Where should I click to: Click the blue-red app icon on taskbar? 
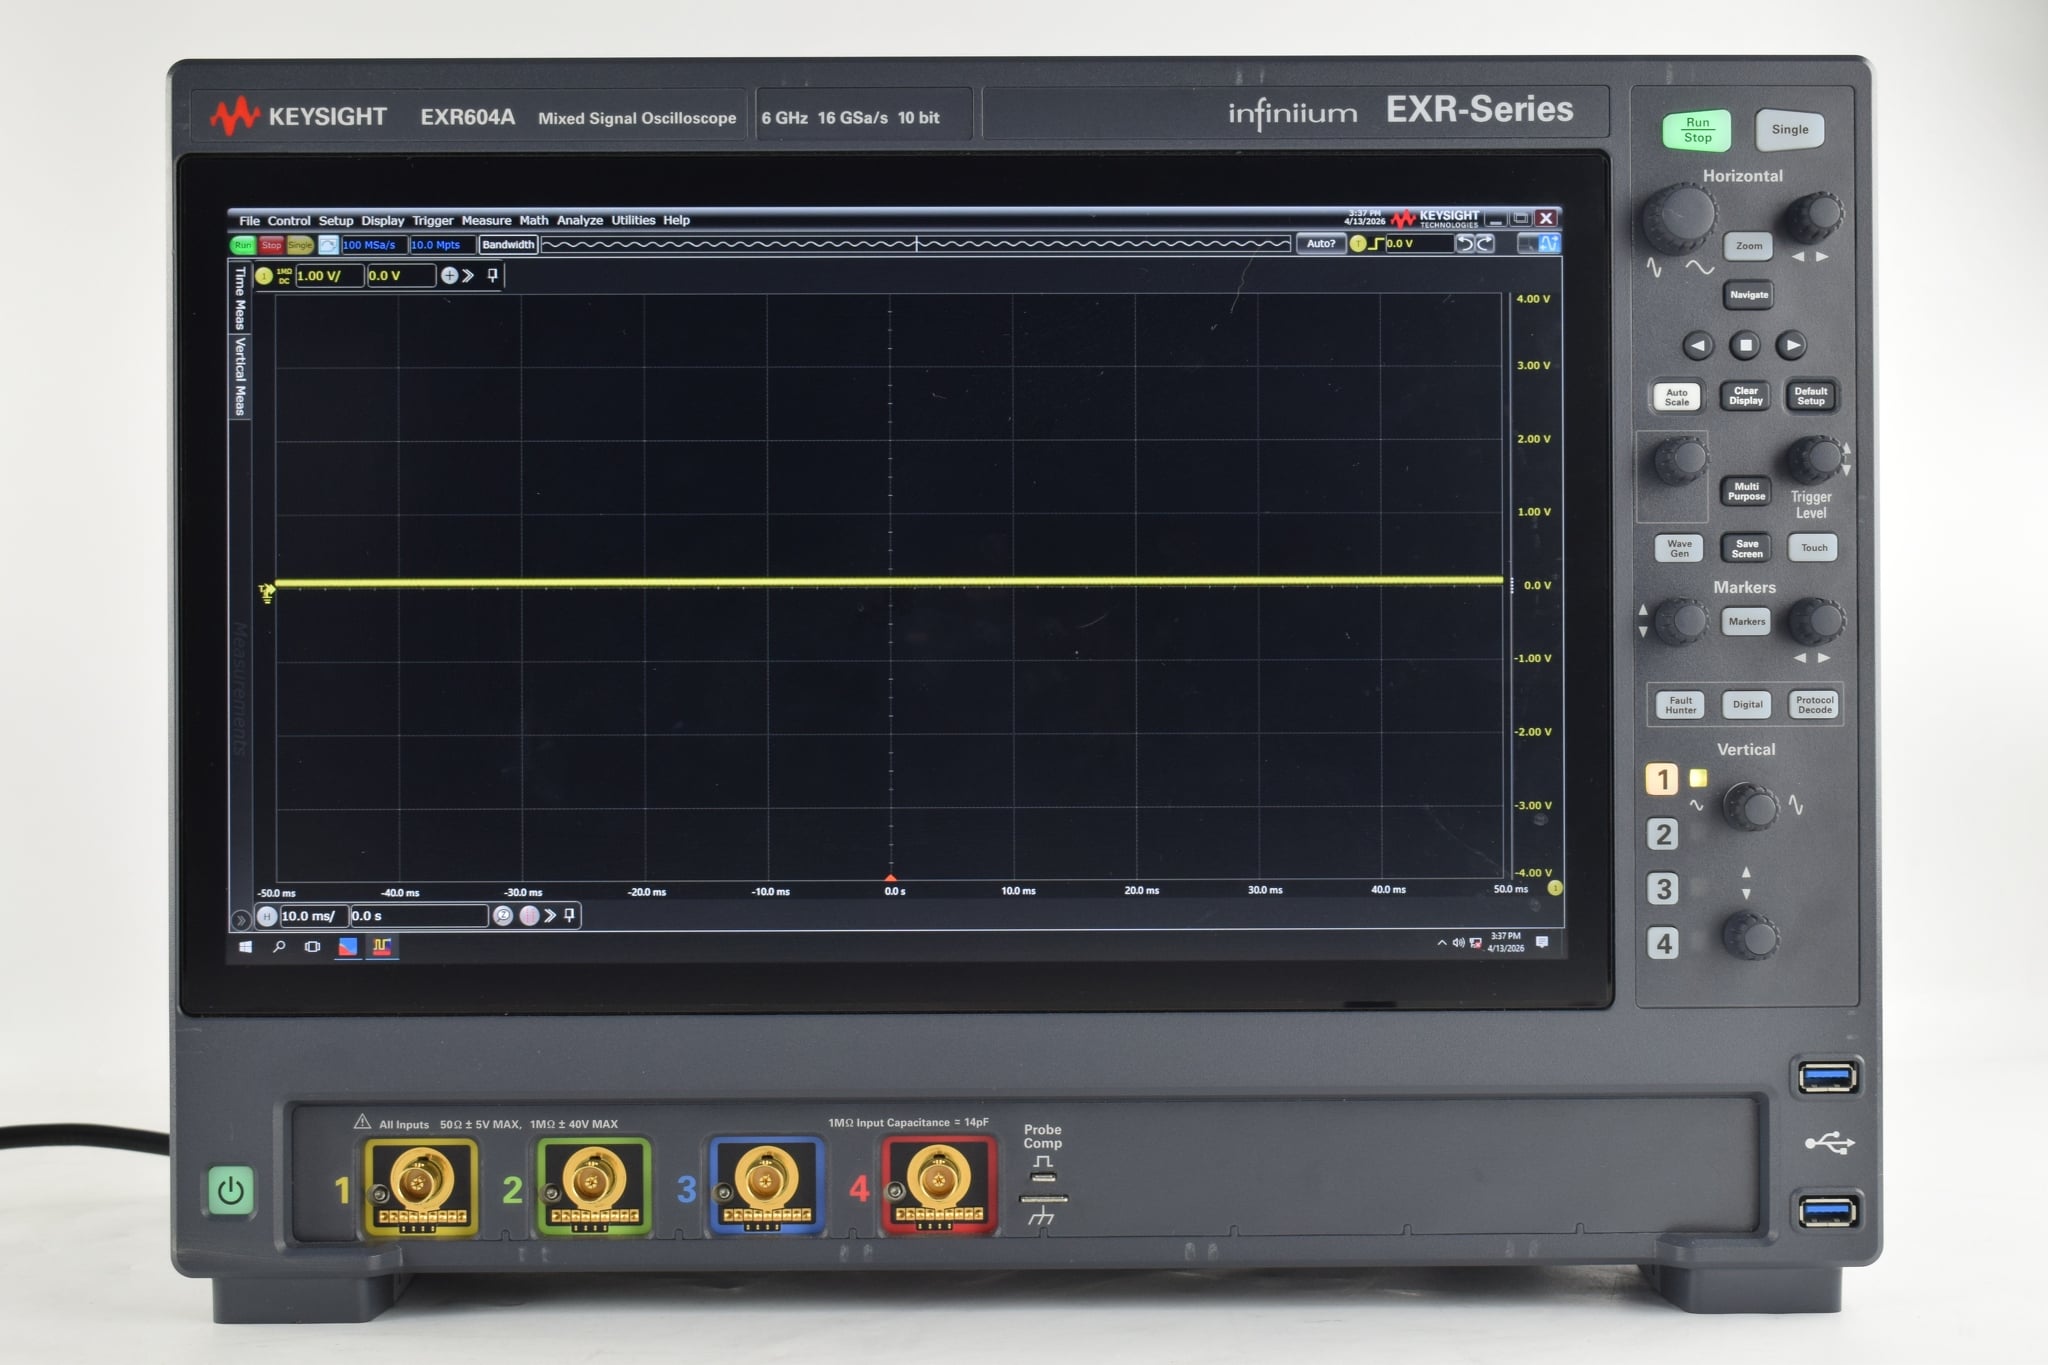coord(347,946)
